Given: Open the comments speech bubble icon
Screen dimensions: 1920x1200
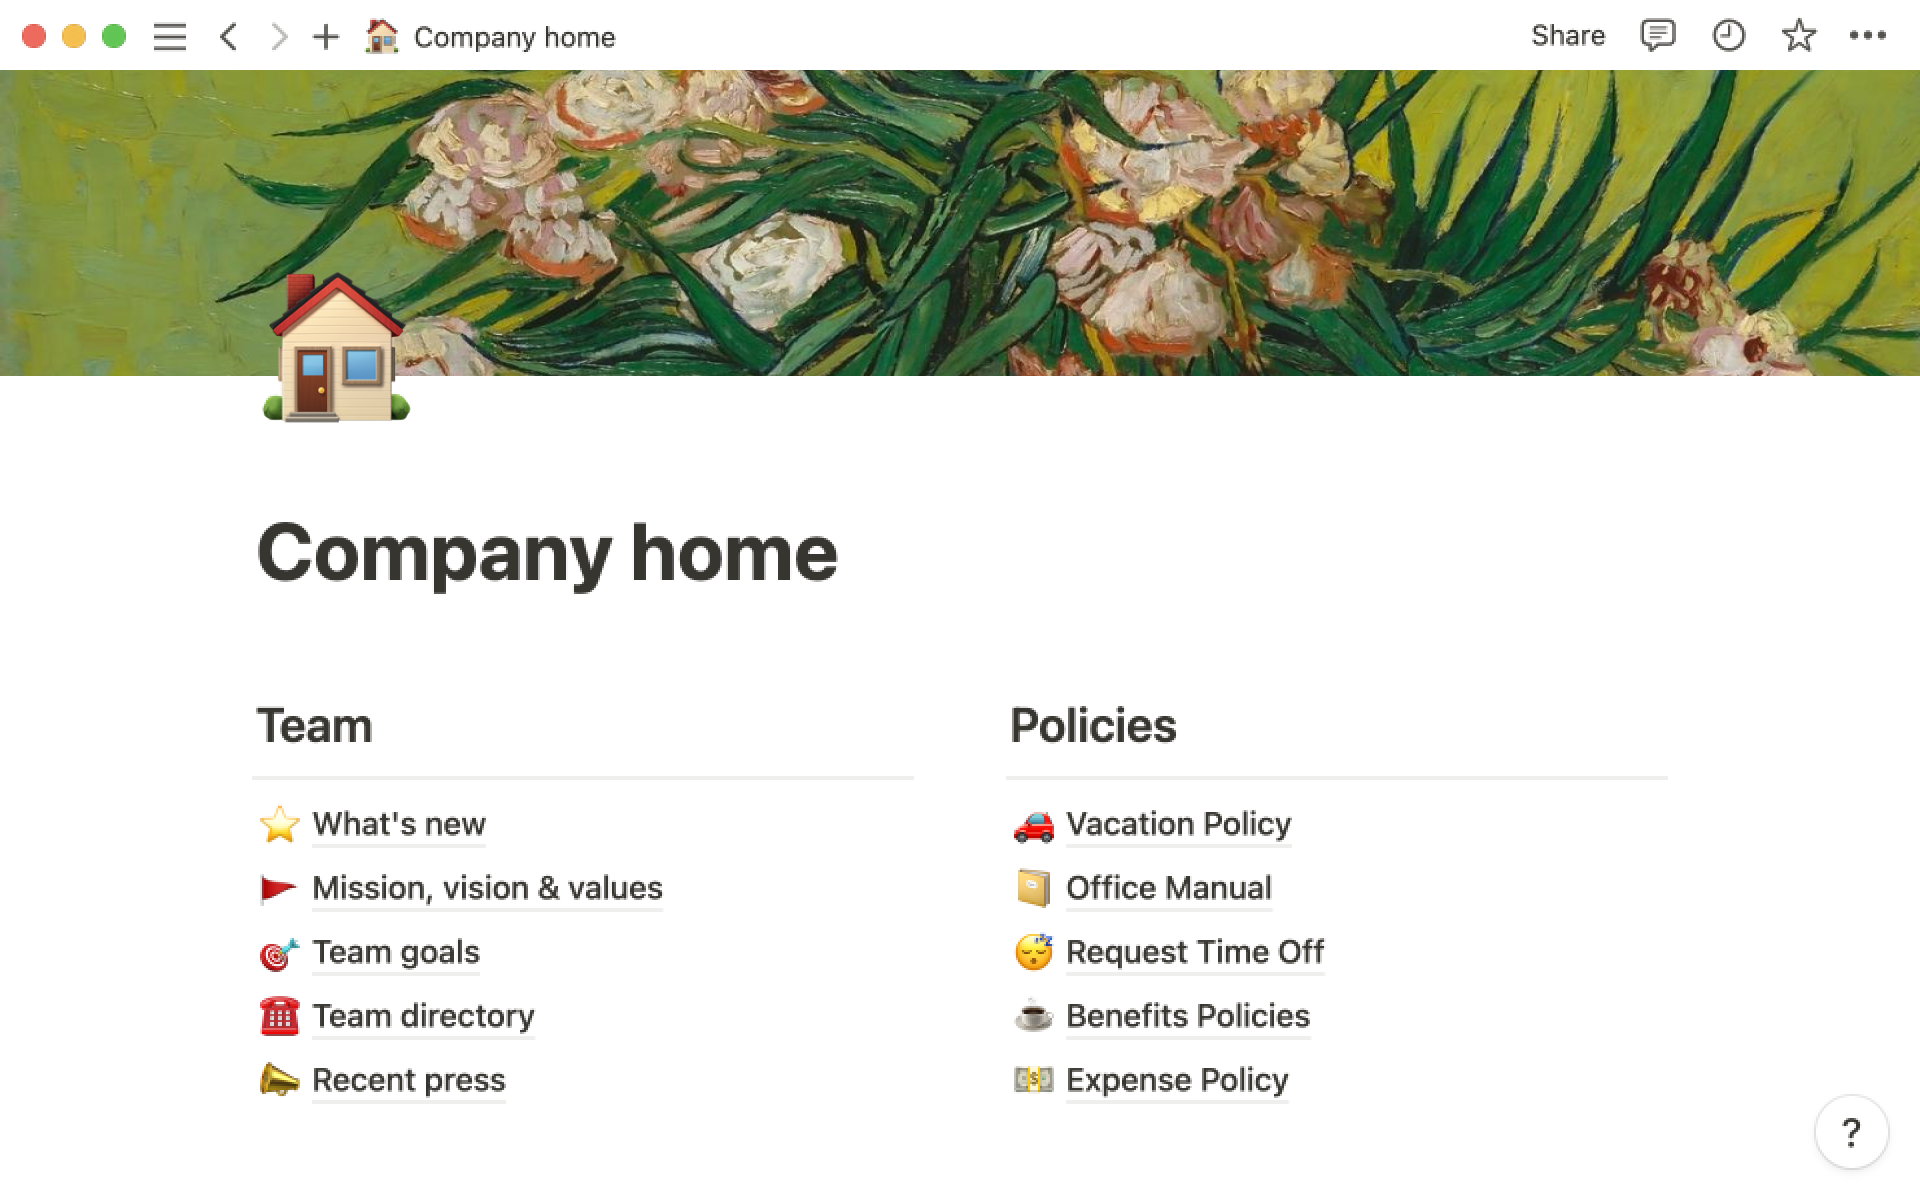Looking at the screenshot, I should [1658, 36].
